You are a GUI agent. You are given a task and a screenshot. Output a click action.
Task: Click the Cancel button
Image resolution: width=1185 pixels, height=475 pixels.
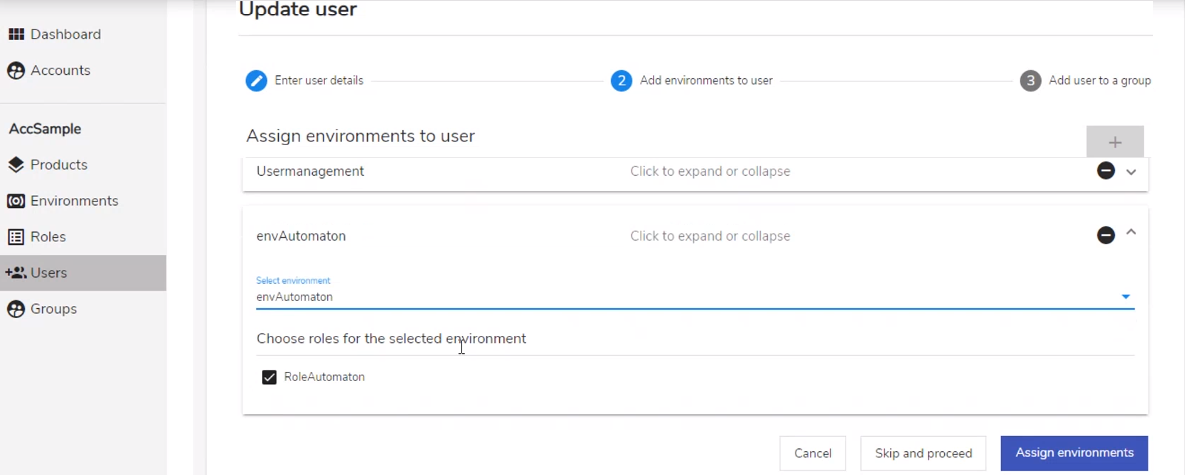coord(812,453)
